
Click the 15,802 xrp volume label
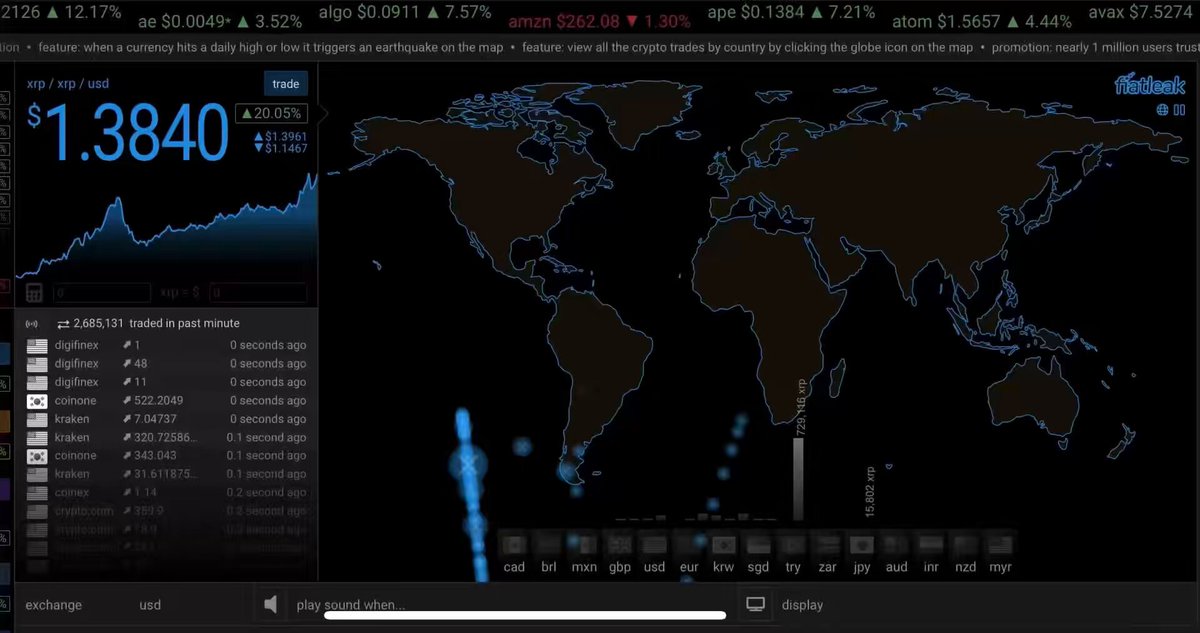(x=870, y=491)
